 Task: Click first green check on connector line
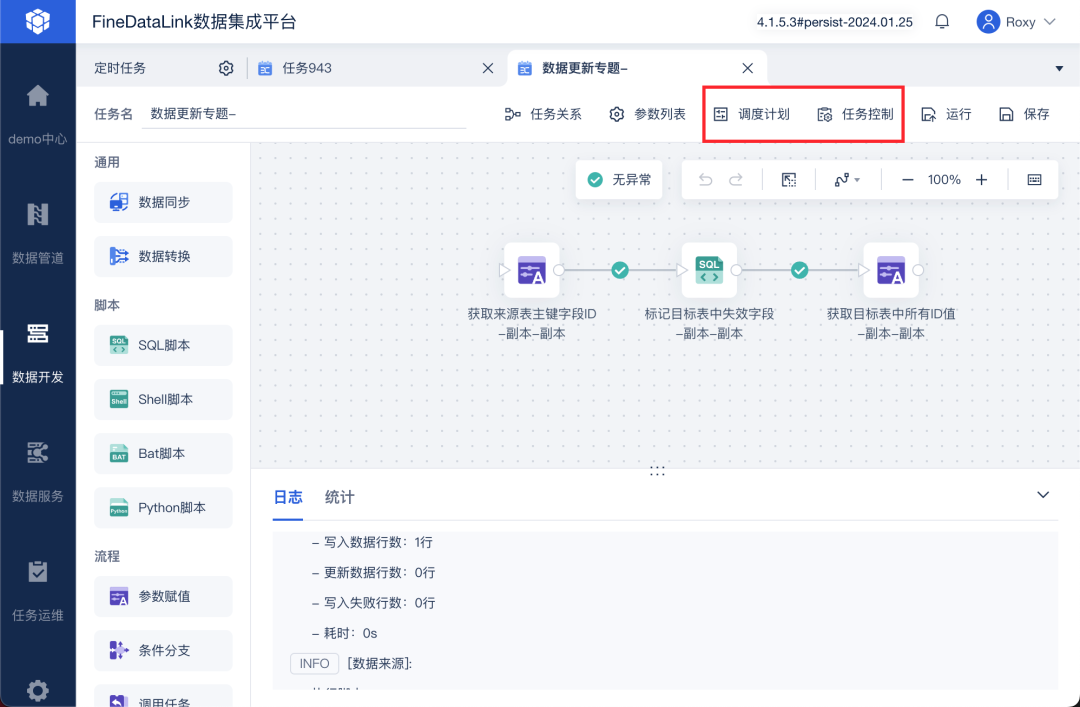coord(620,270)
